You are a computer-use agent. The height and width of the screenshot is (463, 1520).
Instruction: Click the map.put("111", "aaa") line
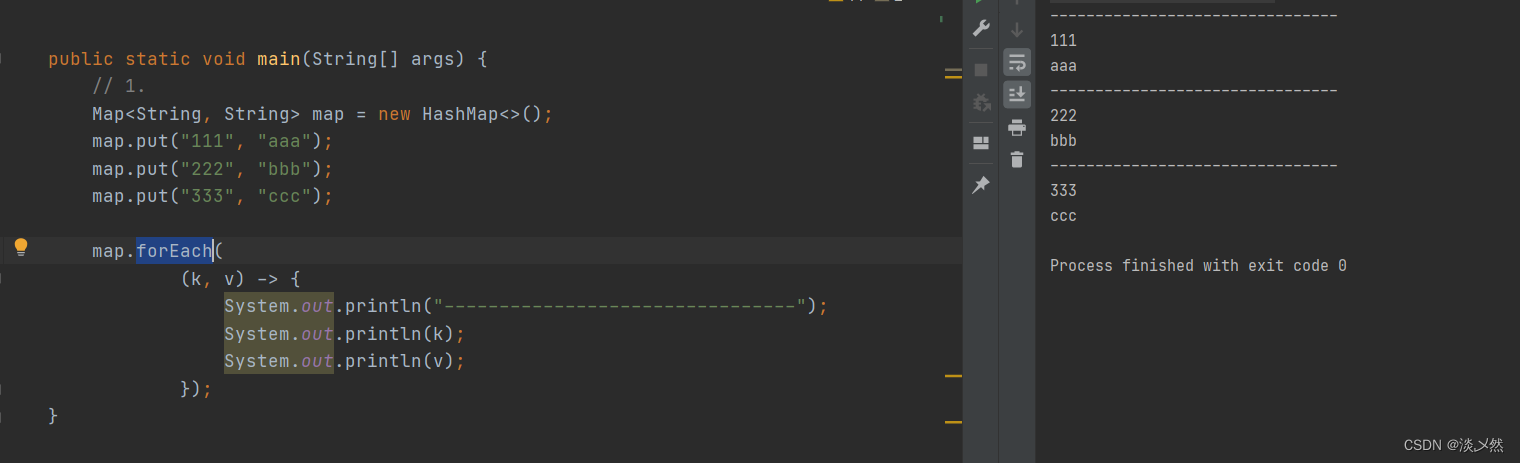tap(212, 141)
